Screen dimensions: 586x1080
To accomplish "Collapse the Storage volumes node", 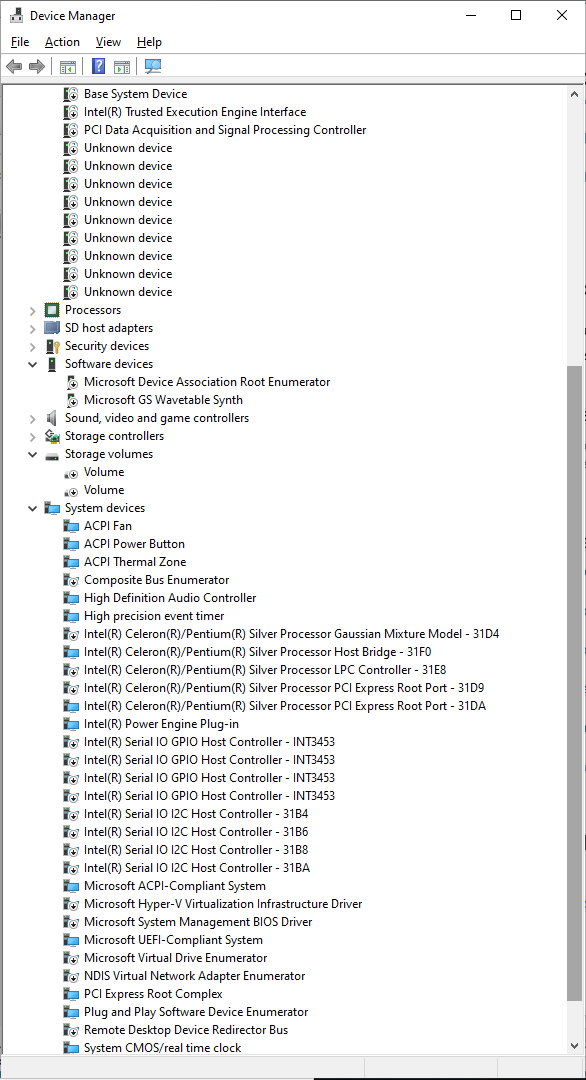I will tap(32, 455).
